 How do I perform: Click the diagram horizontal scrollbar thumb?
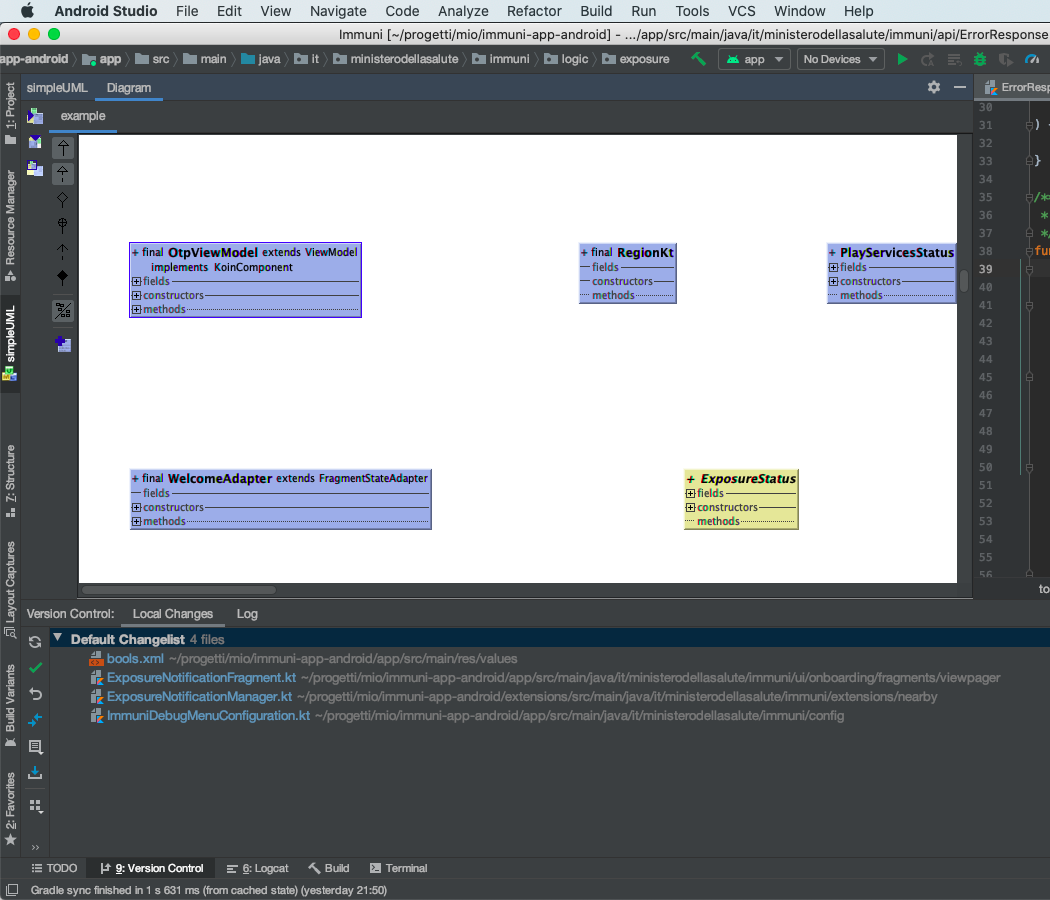tap(179, 590)
